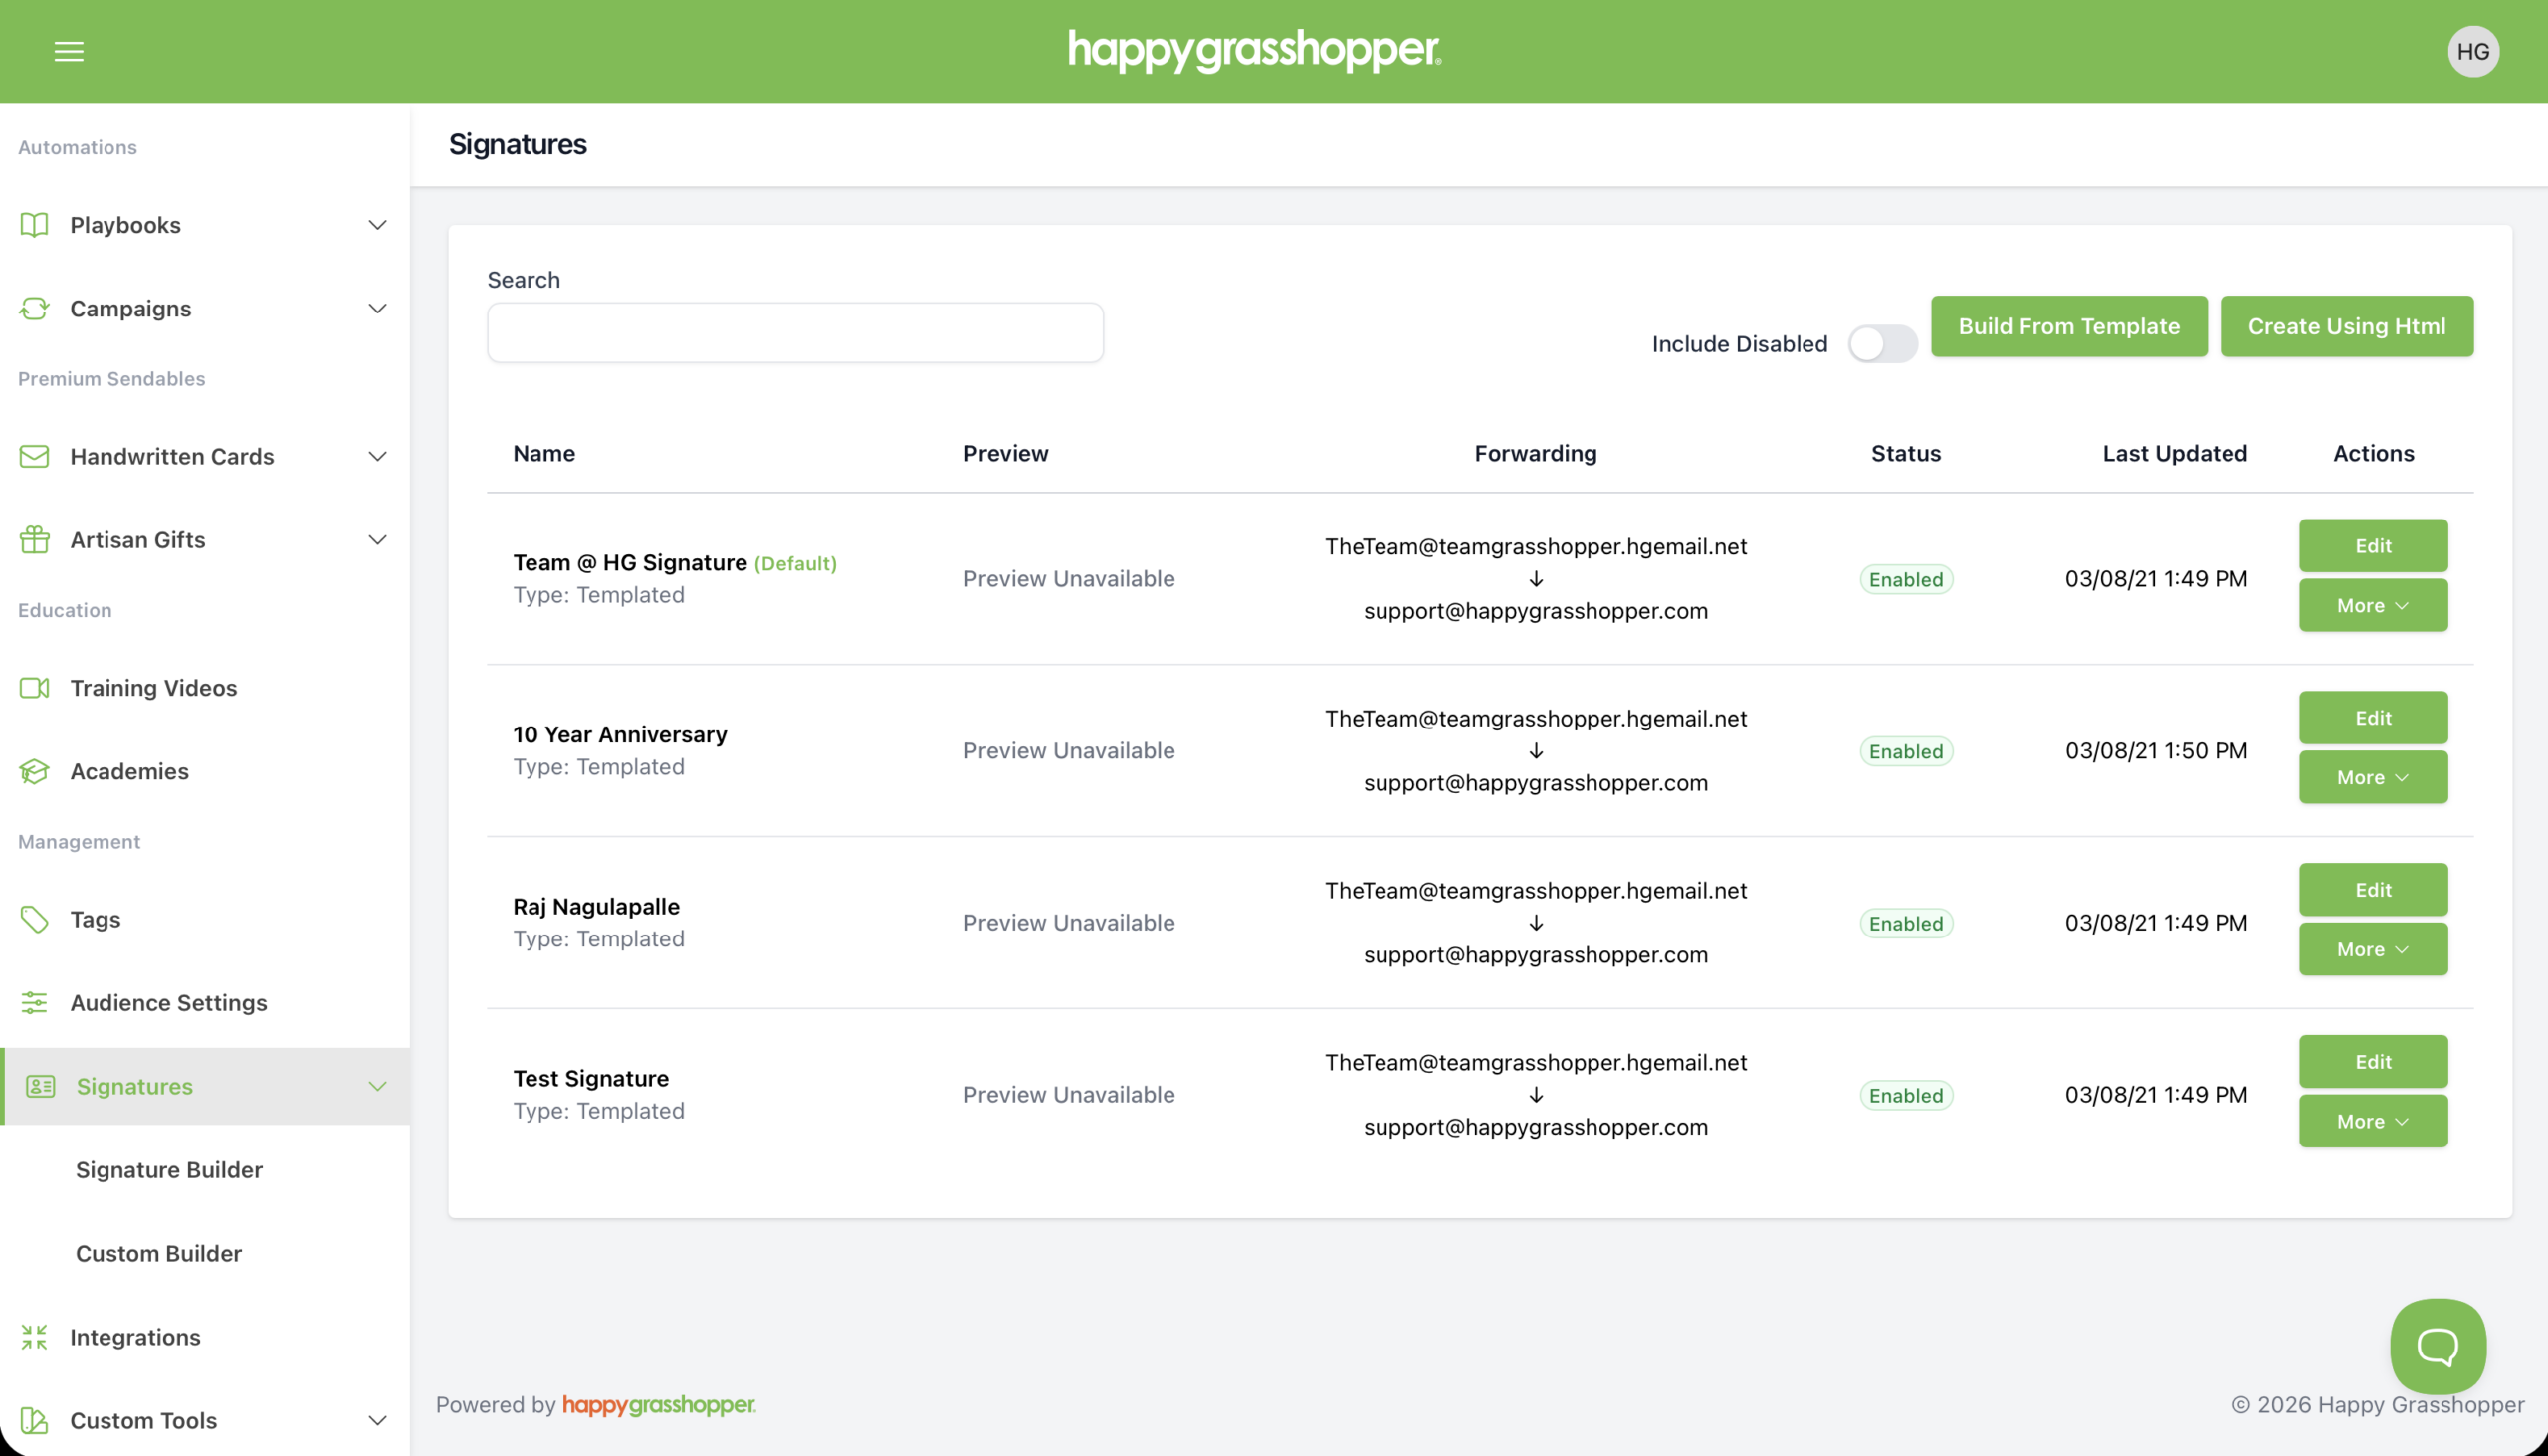Expand the Handwritten Cards chevron
The width and height of the screenshot is (2548, 1456).
pyautogui.click(x=377, y=456)
